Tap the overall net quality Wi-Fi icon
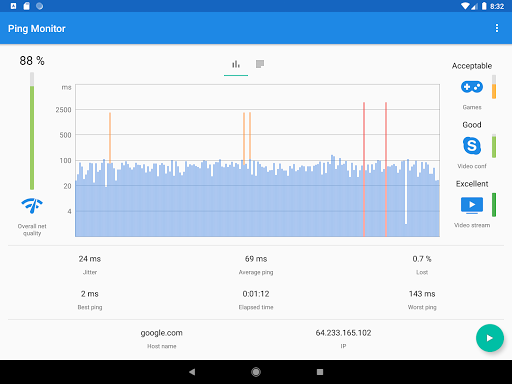 (x=32, y=205)
